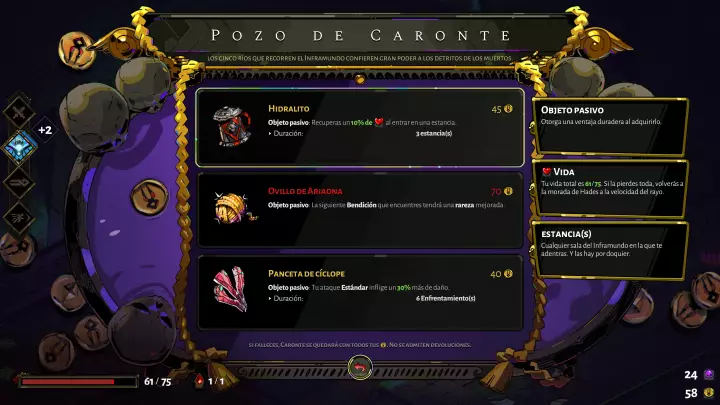Click the purple gem currency icon
Viewport: 720px width, 405px height.
click(709, 375)
